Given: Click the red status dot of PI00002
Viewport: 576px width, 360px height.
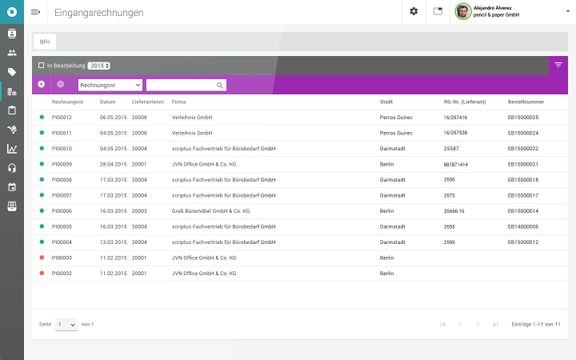Looking at the screenshot, I should click(x=42, y=273).
